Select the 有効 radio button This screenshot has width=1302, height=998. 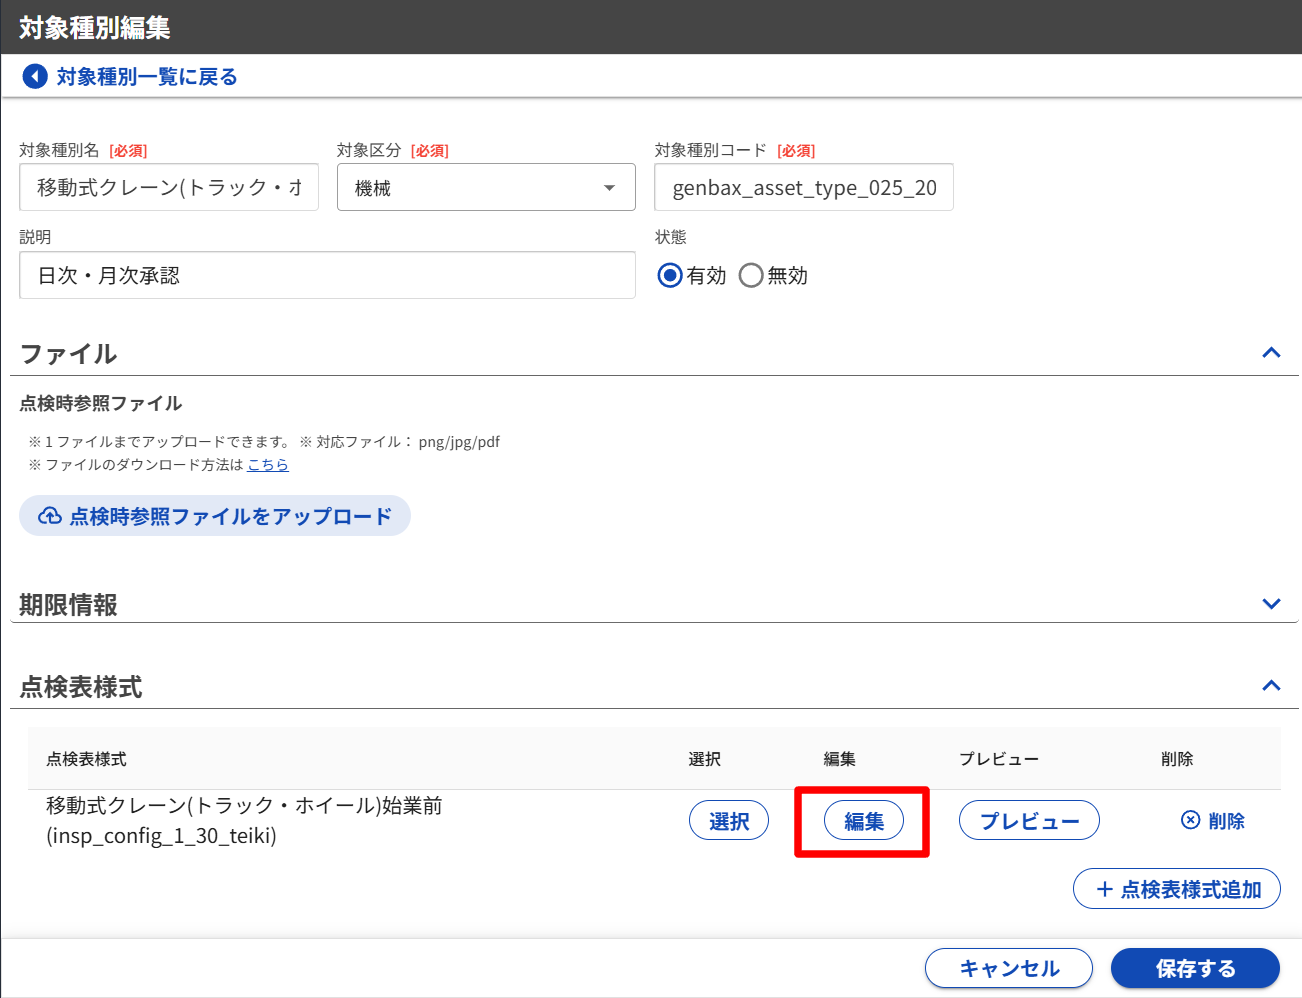670,276
